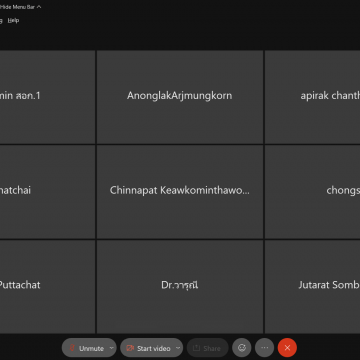Screen dimensions: 360x360
Task: Collapse the Hide Menu Bar control
Action: 21,7
